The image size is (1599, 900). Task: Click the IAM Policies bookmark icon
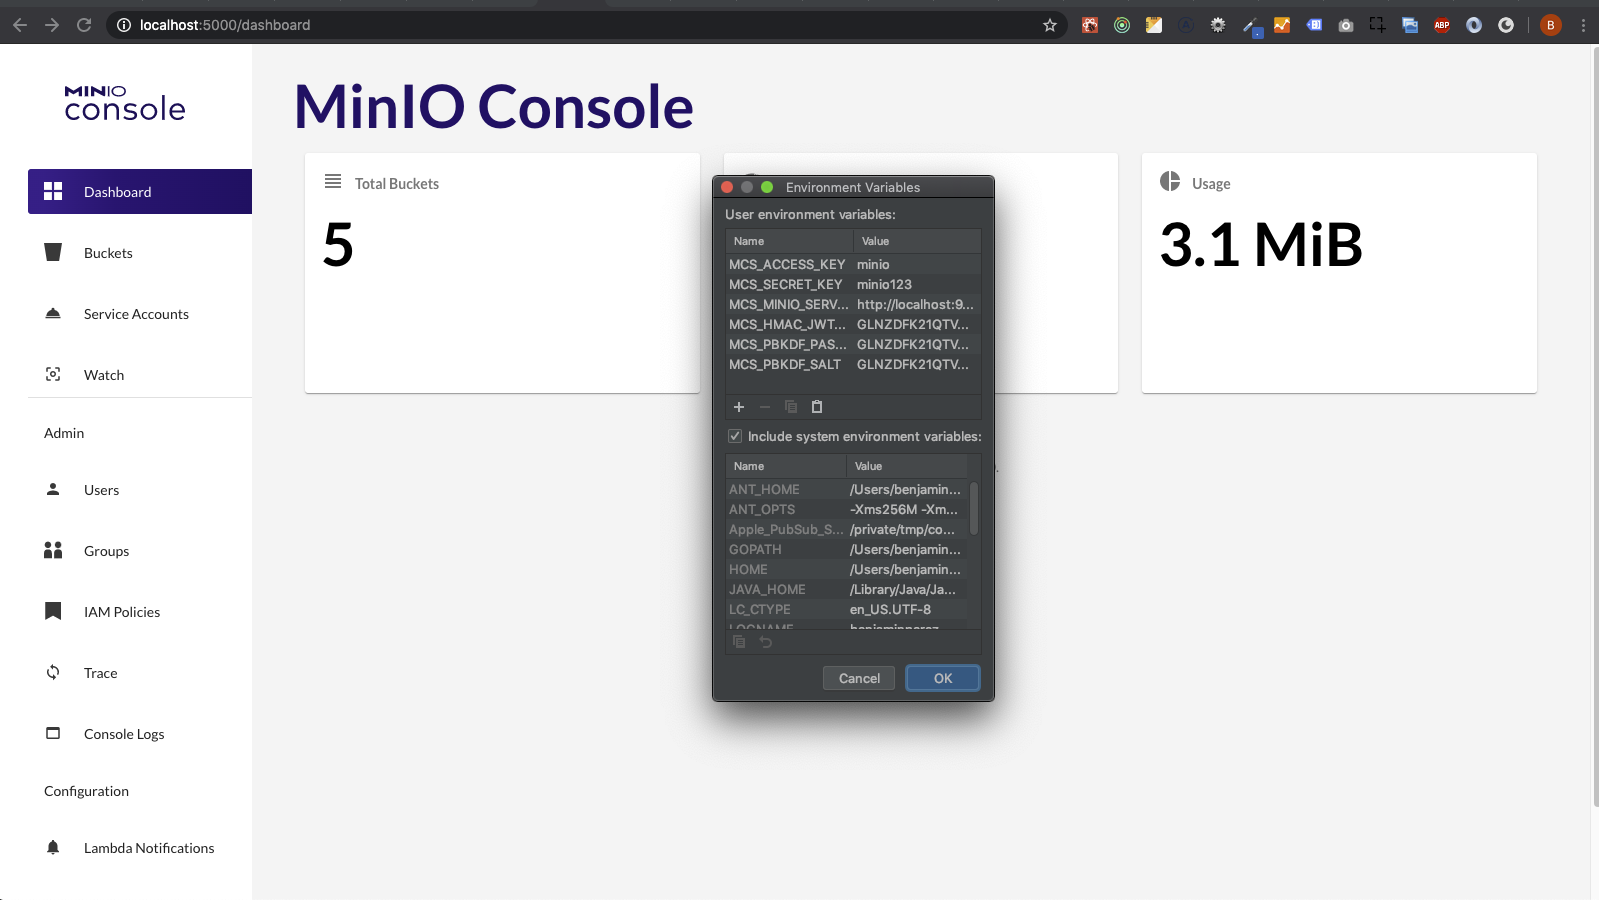53,611
